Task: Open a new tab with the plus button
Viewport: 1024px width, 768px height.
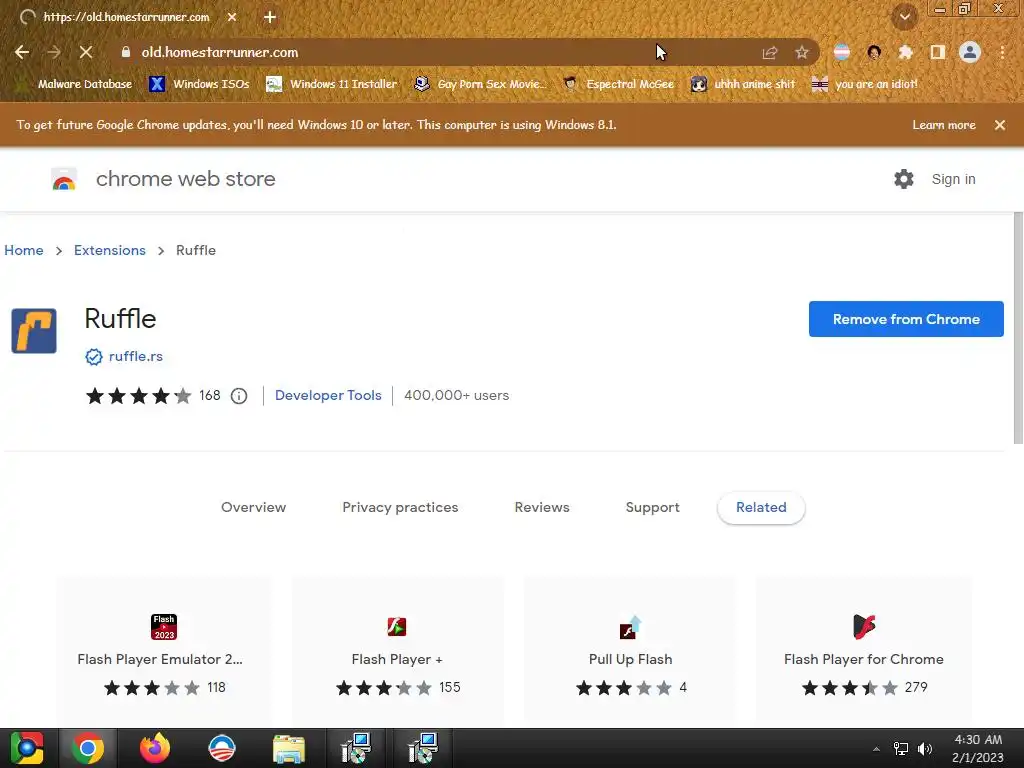Action: pyautogui.click(x=270, y=17)
